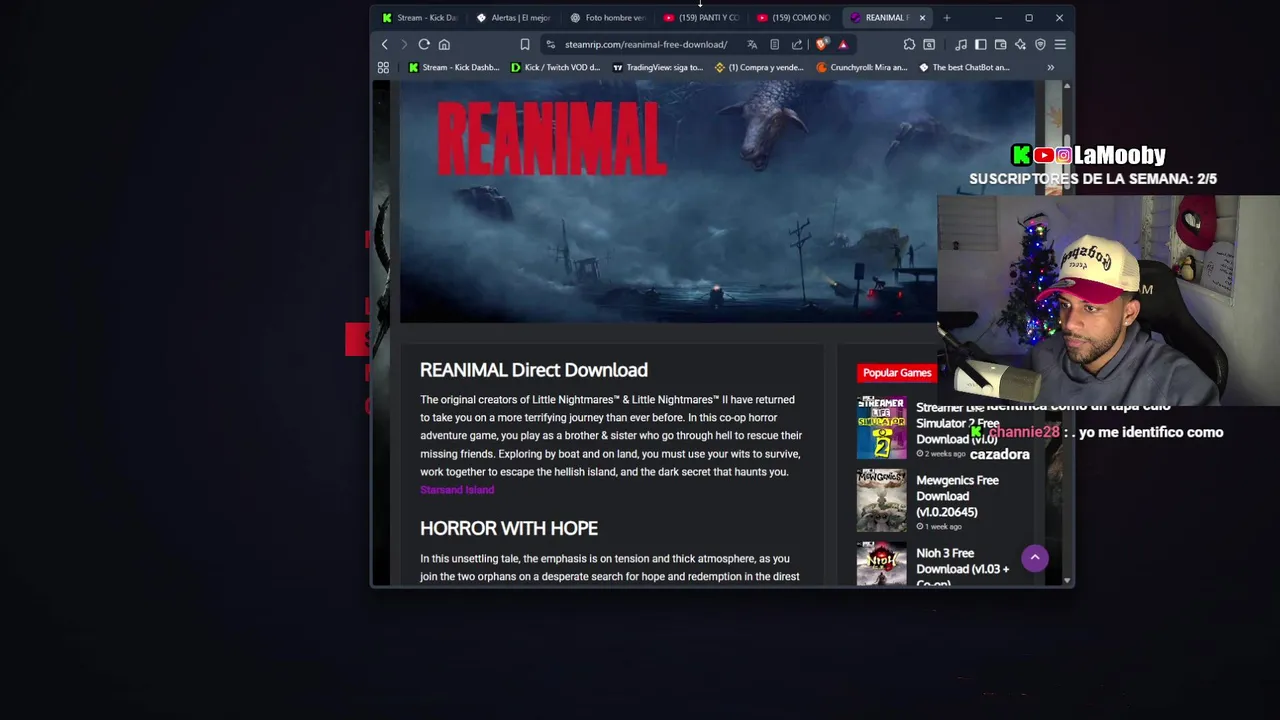The height and width of the screenshot is (720, 1280).
Task: Click the REANIMAL Direct Download heading
Action: pyautogui.click(x=534, y=370)
